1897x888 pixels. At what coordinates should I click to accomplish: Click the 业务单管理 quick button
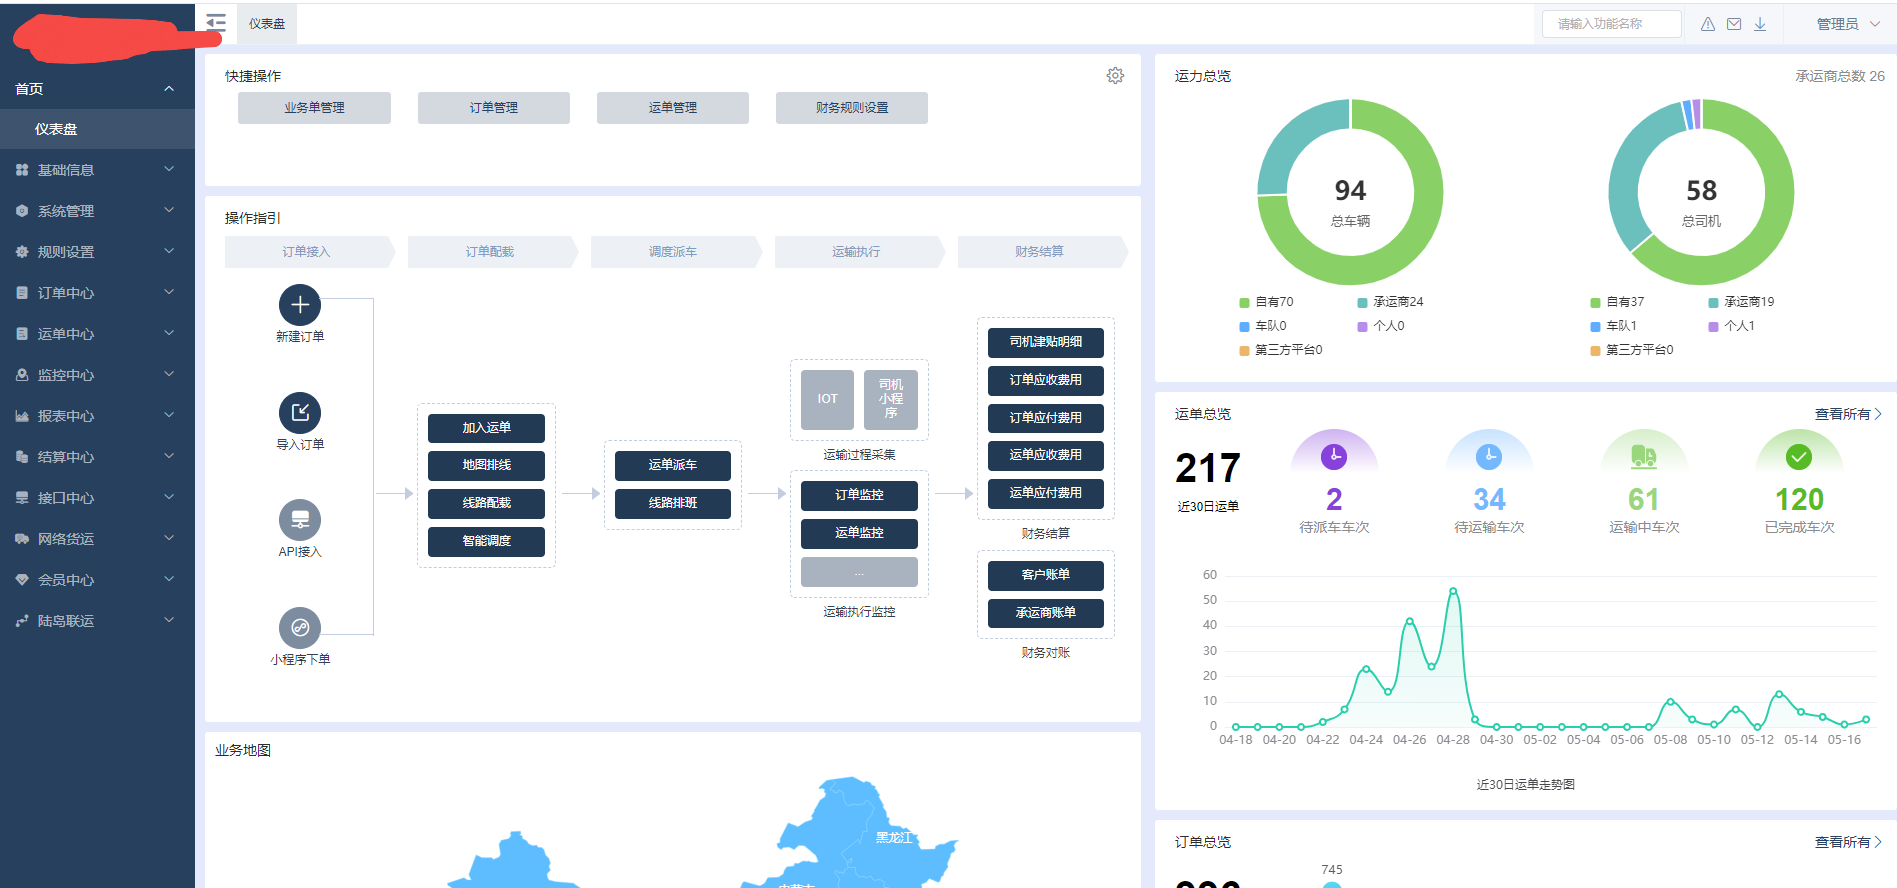314,108
